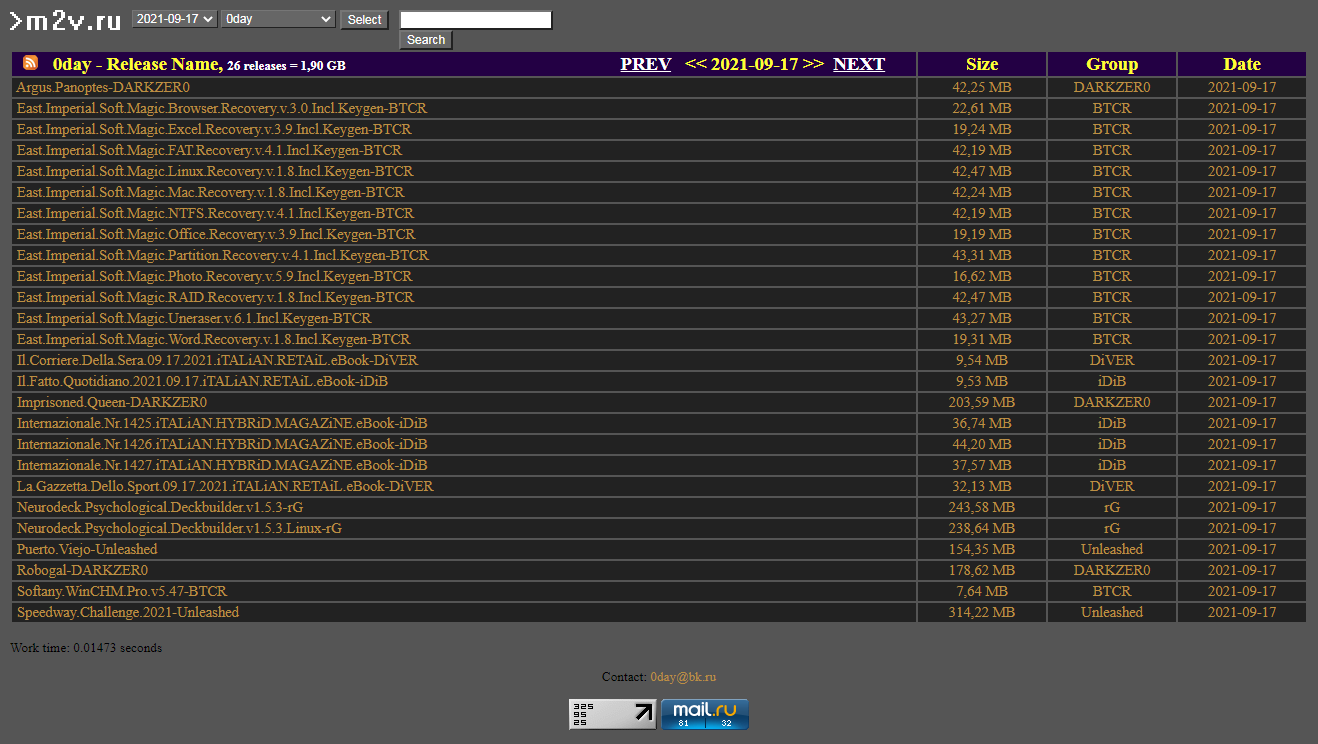1318x744 pixels.
Task: Open the Il.Fatto.Quotidiano eBook release
Action: point(202,381)
